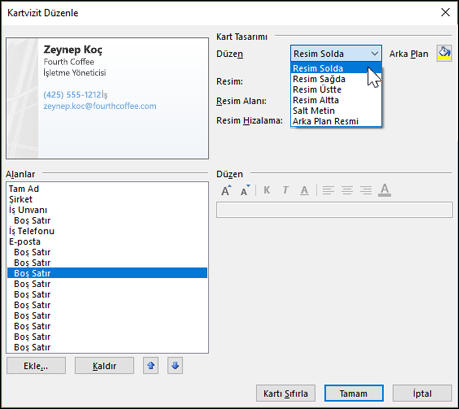459x409 pixels.
Task: Select Tam Ad in the fields list
Action: [x=107, y=189]
